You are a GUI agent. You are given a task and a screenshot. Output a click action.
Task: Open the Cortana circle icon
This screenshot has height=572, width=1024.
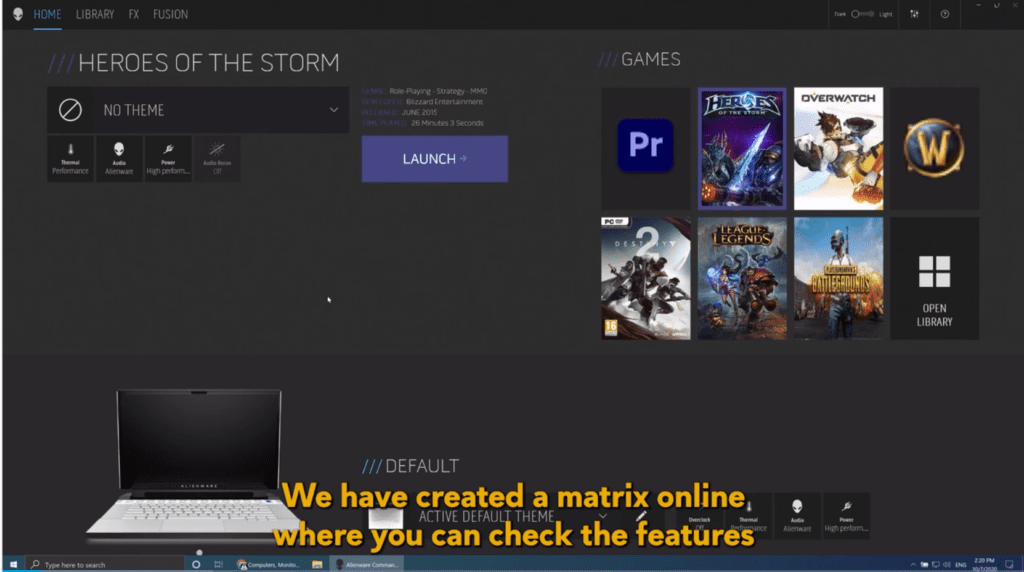click(x=196, y=564)
